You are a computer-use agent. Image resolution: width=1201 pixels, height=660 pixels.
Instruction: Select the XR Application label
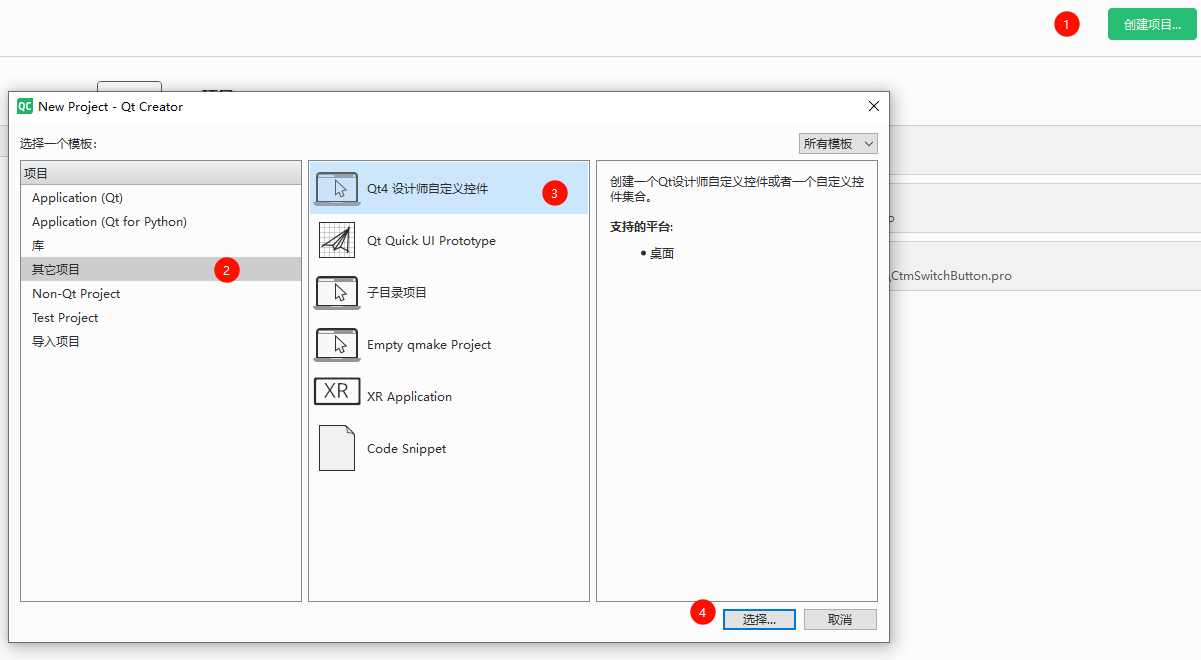click(409, 397)
